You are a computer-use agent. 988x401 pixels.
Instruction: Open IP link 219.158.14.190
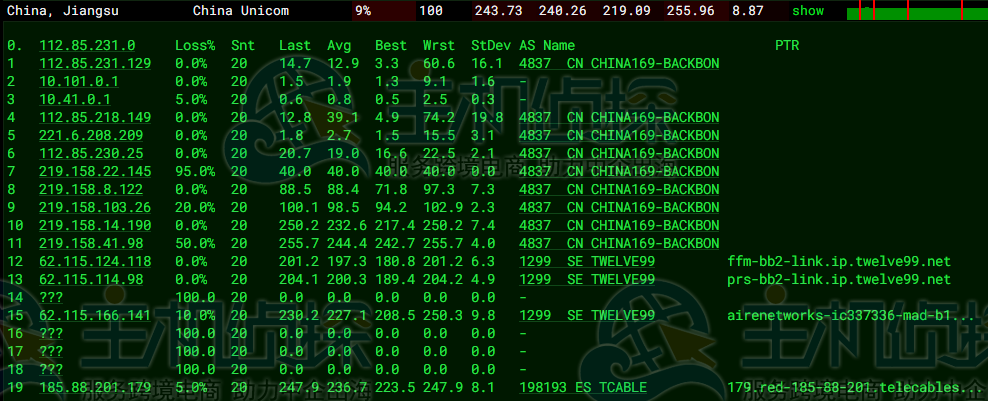tap(95, 226)
